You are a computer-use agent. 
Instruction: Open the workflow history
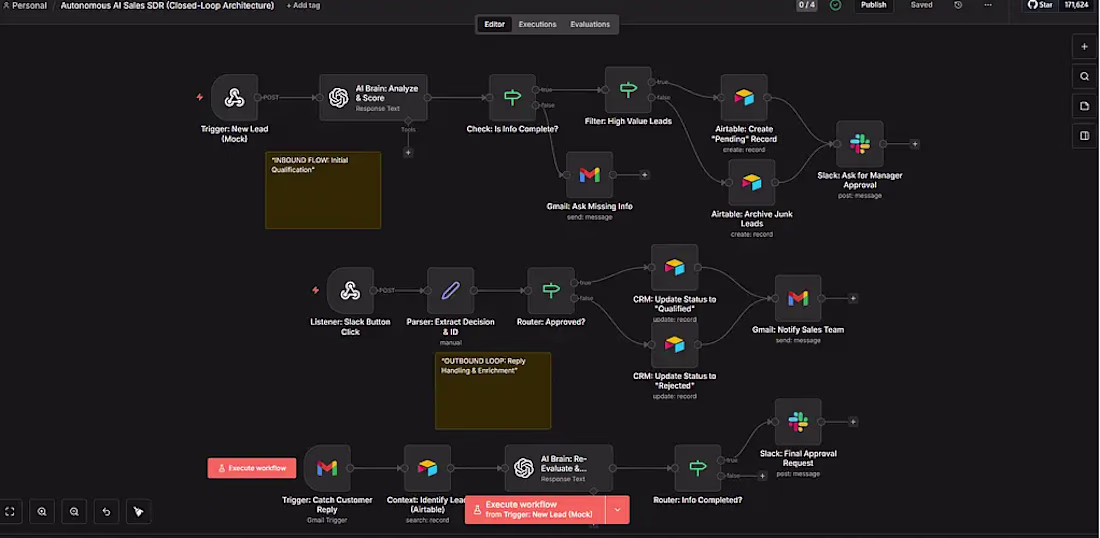[x=958, y=5]
